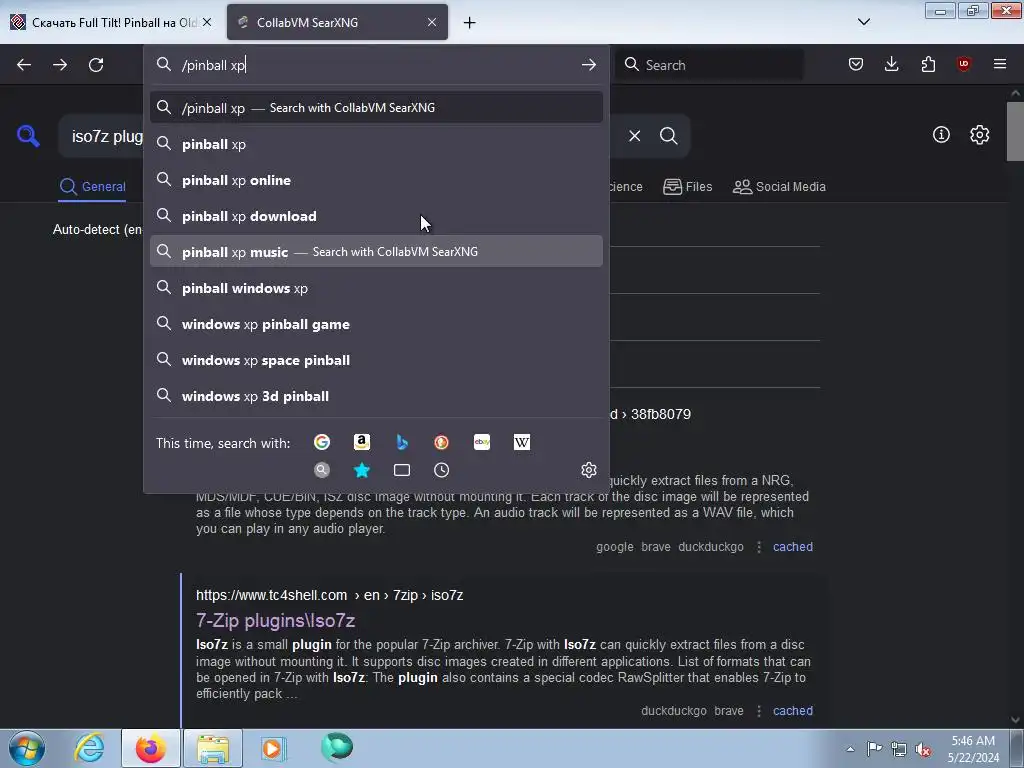
Task: Open the taskbar clock showing 5:46 AM
Action: click(973, 749)
